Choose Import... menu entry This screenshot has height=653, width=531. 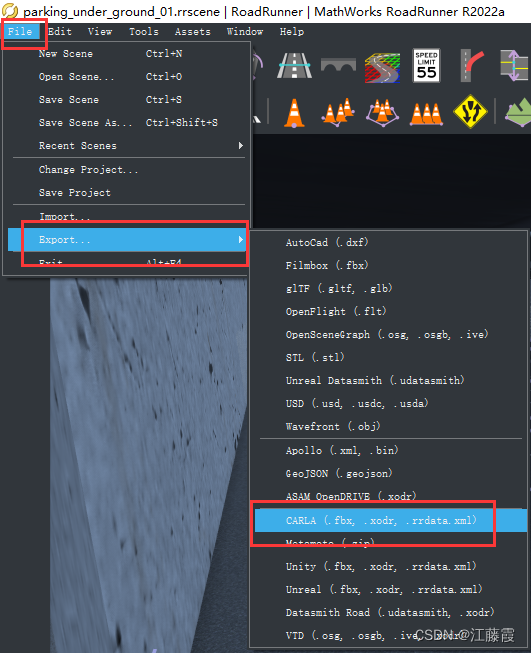127,217
